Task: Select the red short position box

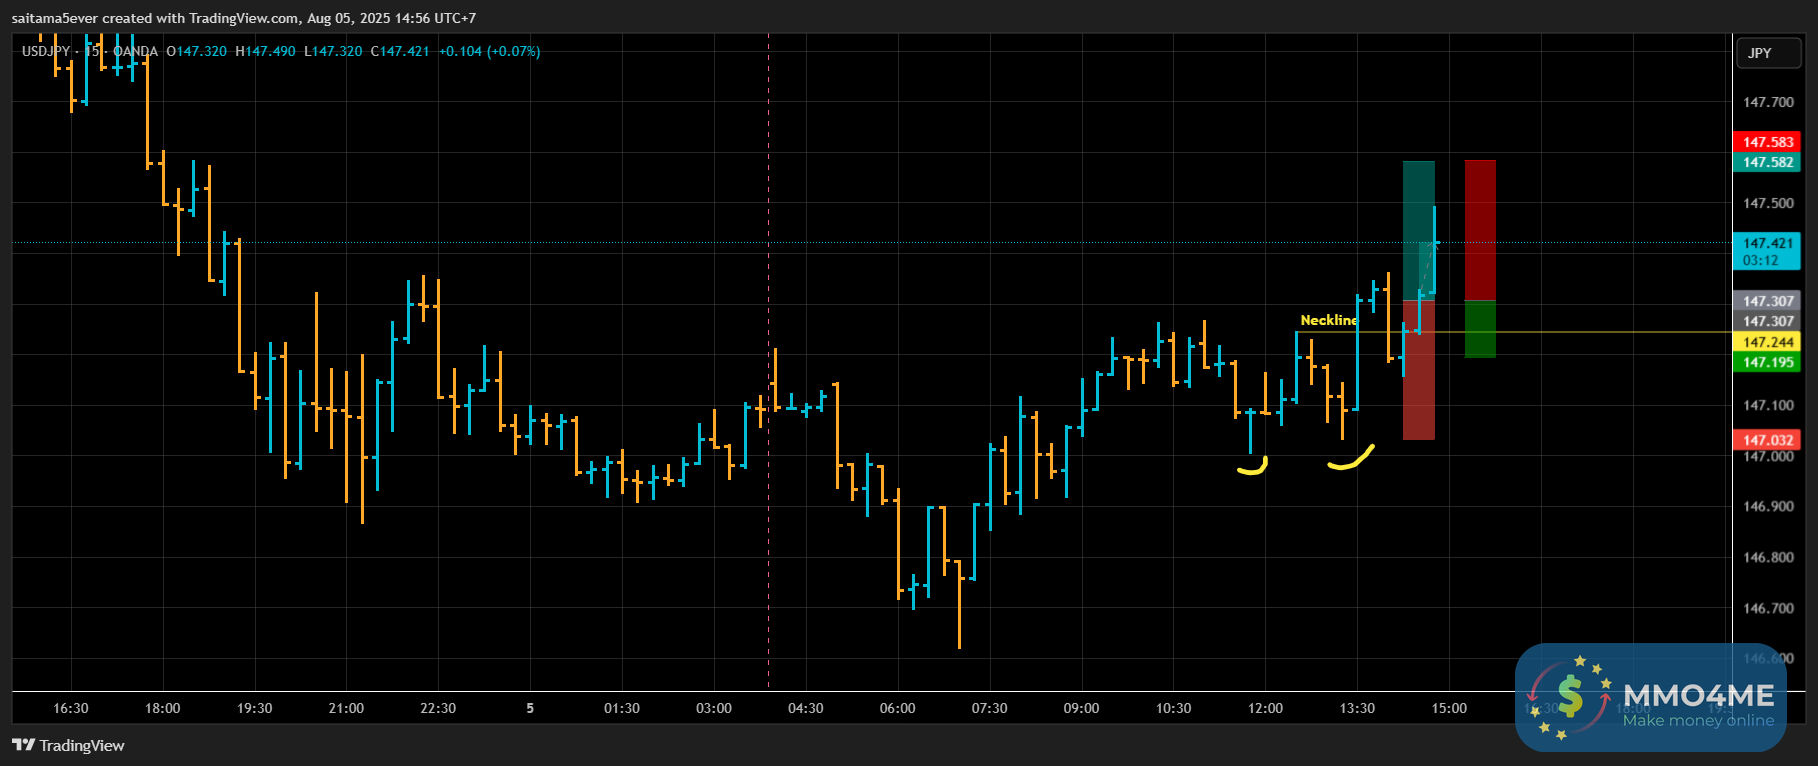Action: point(1480,230)
